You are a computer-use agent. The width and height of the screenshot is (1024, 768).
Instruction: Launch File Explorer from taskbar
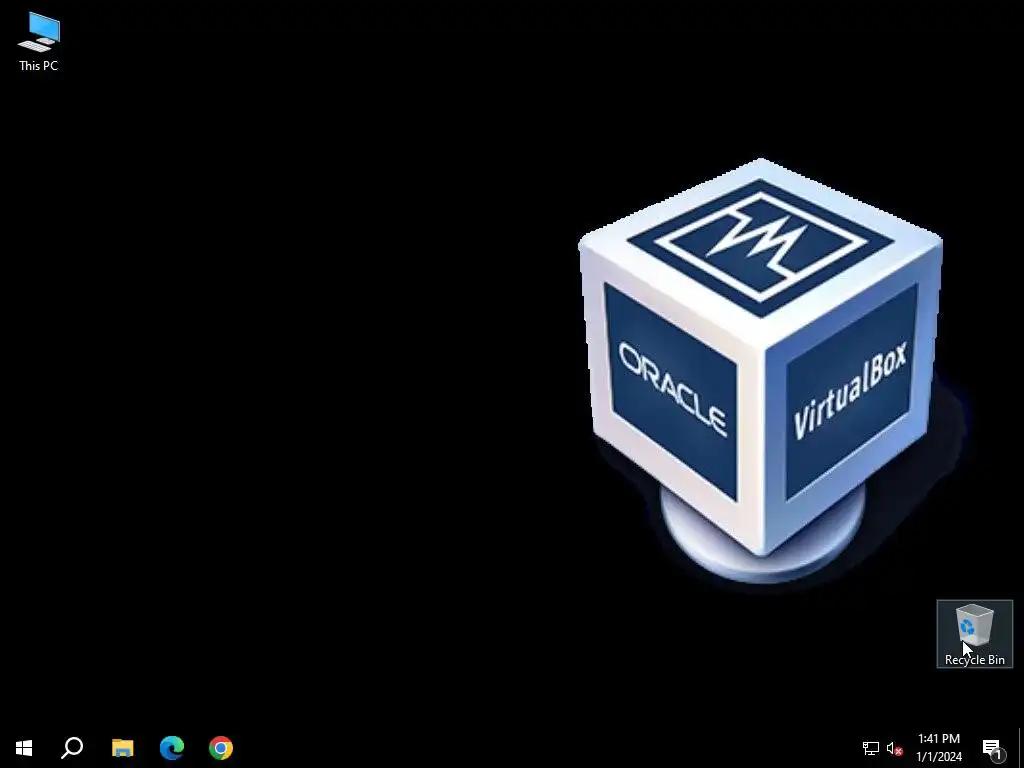pyautogui.click(x=122, y=748)
